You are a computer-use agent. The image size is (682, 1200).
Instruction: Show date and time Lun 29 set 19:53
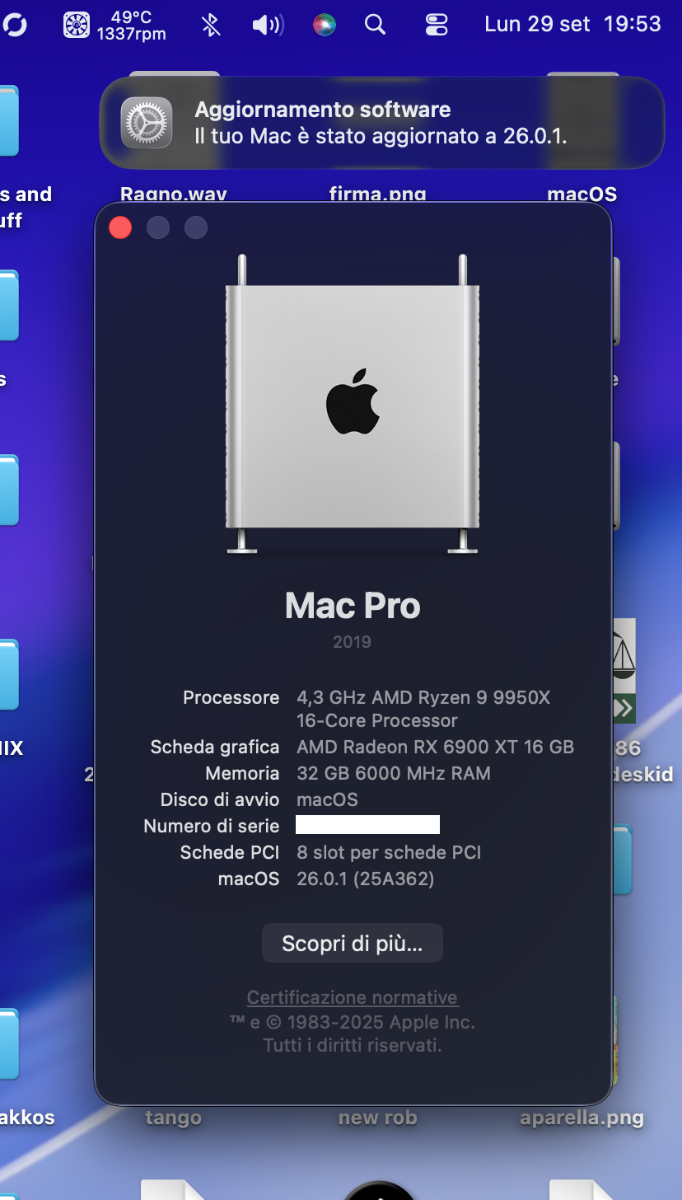click(573, 24)
